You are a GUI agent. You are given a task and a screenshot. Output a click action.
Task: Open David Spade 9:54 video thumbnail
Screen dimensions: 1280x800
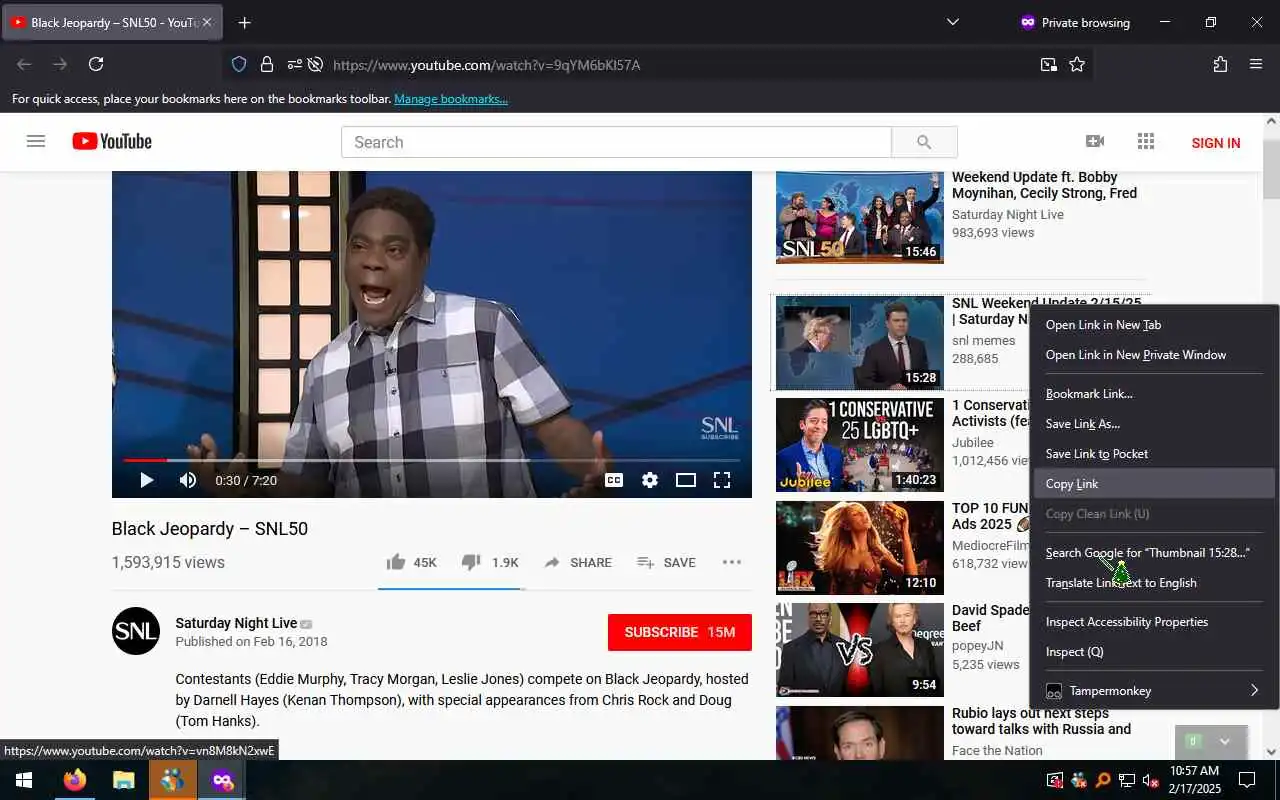pos(859,650)
